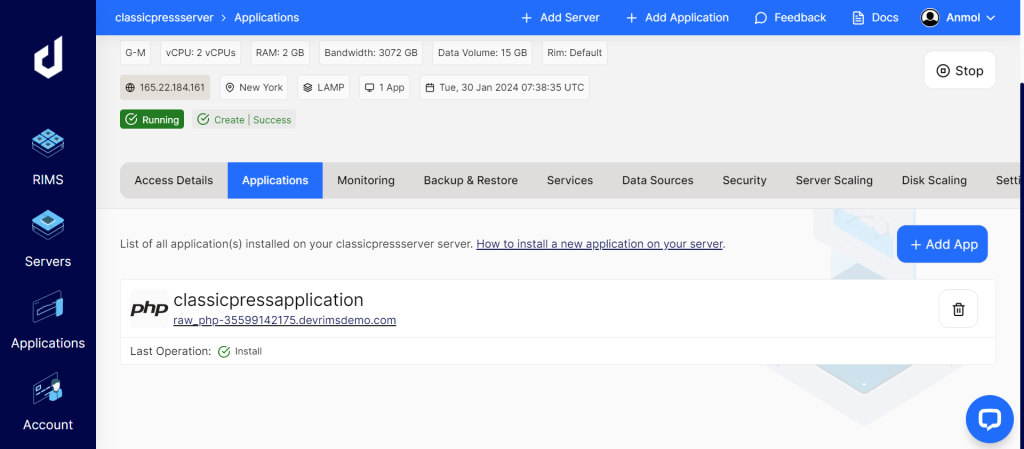Open the Backup & Restore tab
Image resolution: width=1024 pixels, height=449 pixels.
pyautogui.click(x=470, y=180)
